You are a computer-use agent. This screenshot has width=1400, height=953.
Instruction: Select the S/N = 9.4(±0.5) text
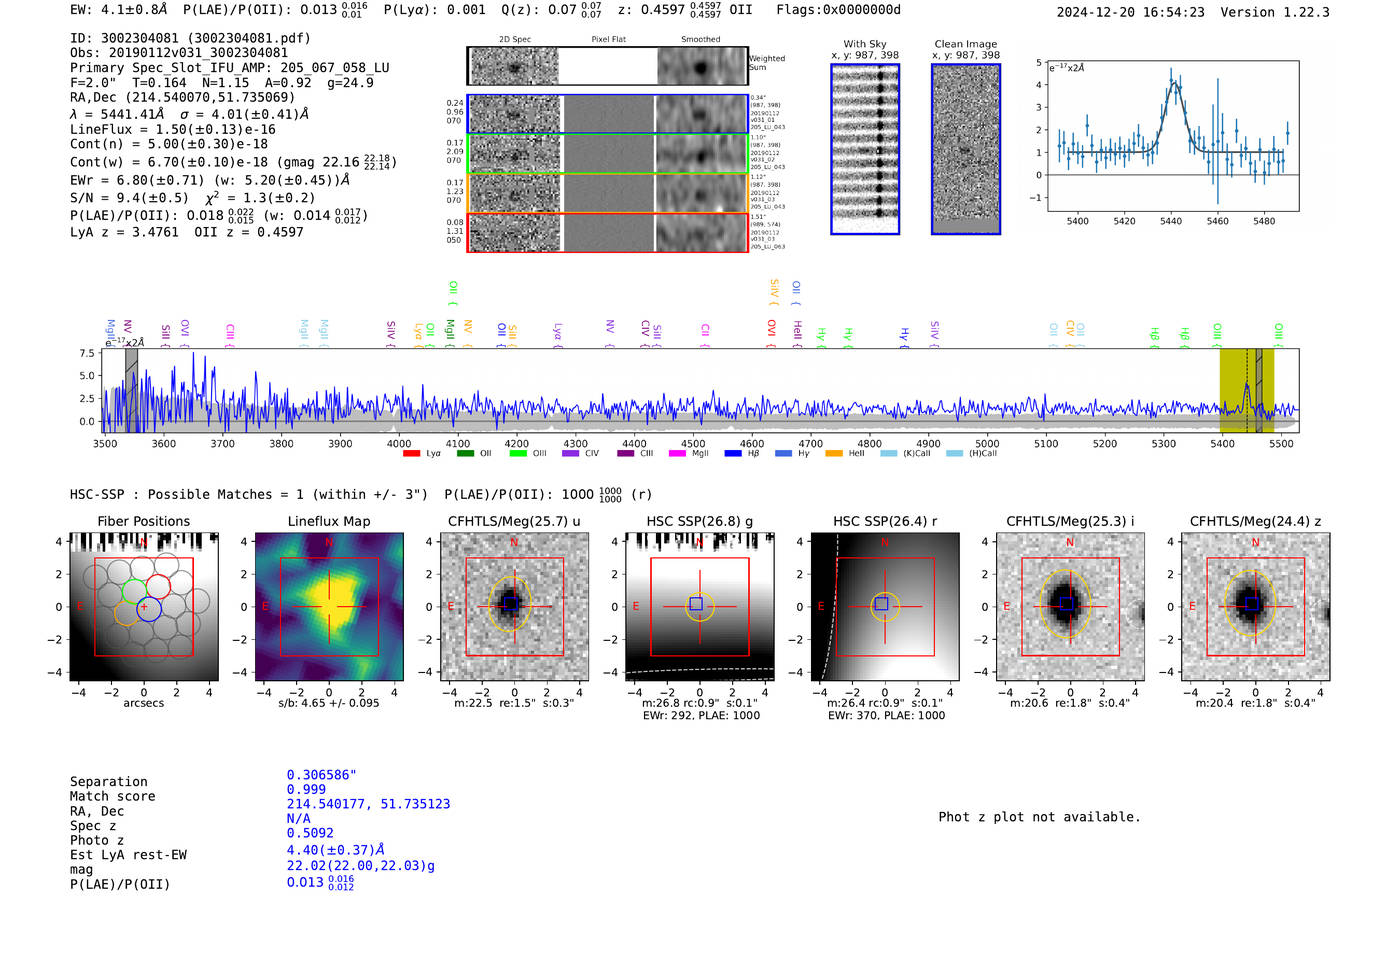[129, 198]
